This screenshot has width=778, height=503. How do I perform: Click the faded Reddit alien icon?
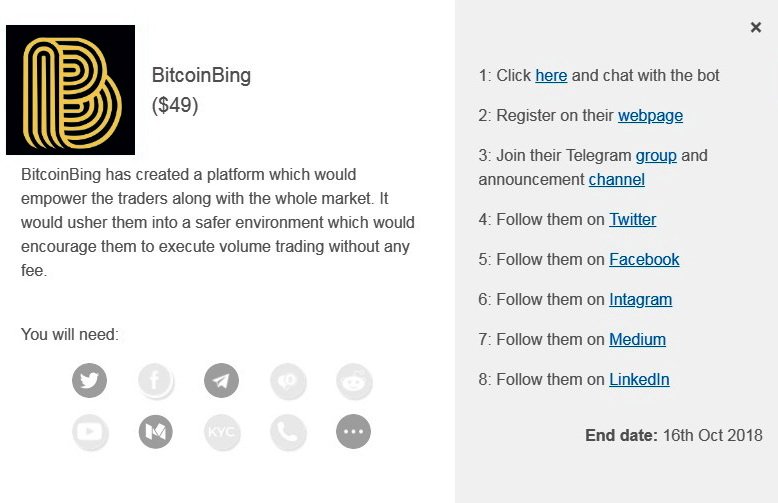click(354, 381)
